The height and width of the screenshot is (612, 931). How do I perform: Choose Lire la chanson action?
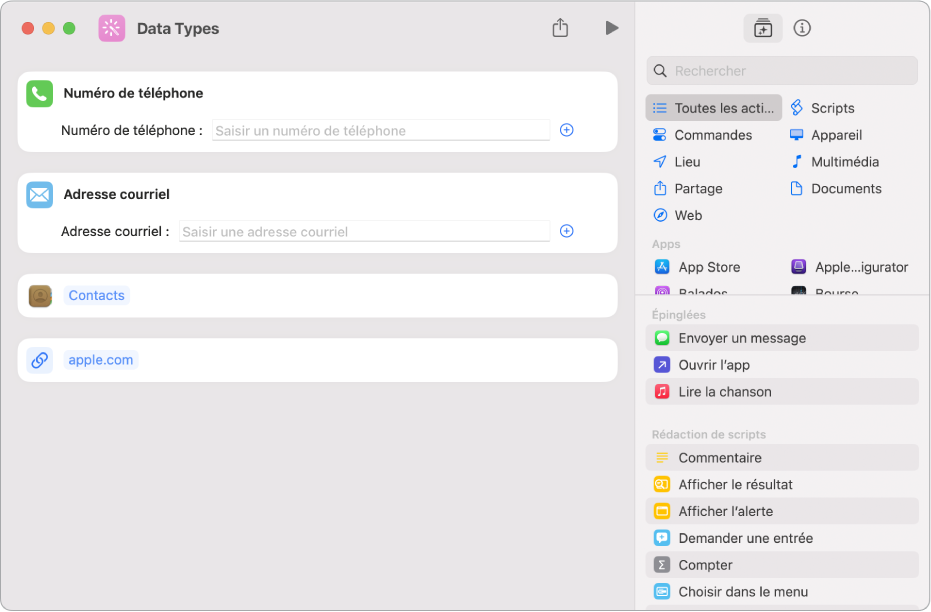(x=782, y=392)
